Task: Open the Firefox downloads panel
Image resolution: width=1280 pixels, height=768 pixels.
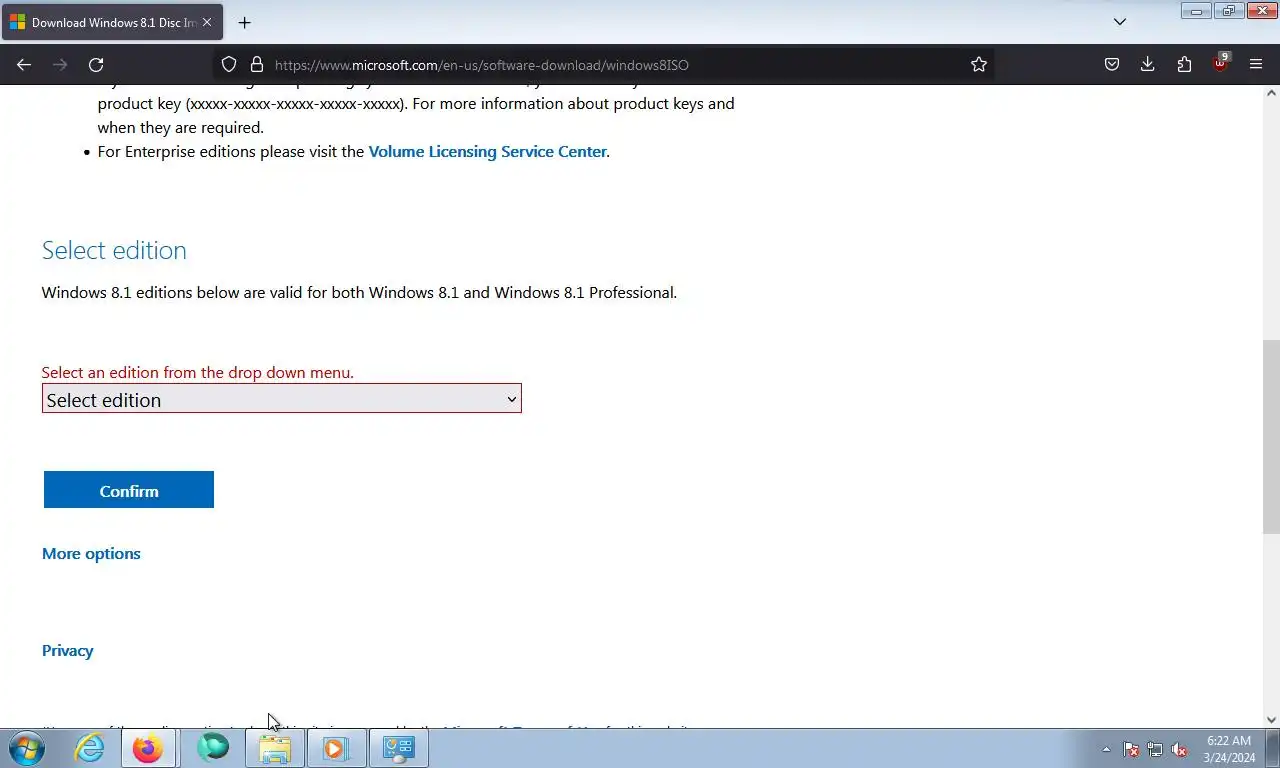Action: [x=1148, y=64]
